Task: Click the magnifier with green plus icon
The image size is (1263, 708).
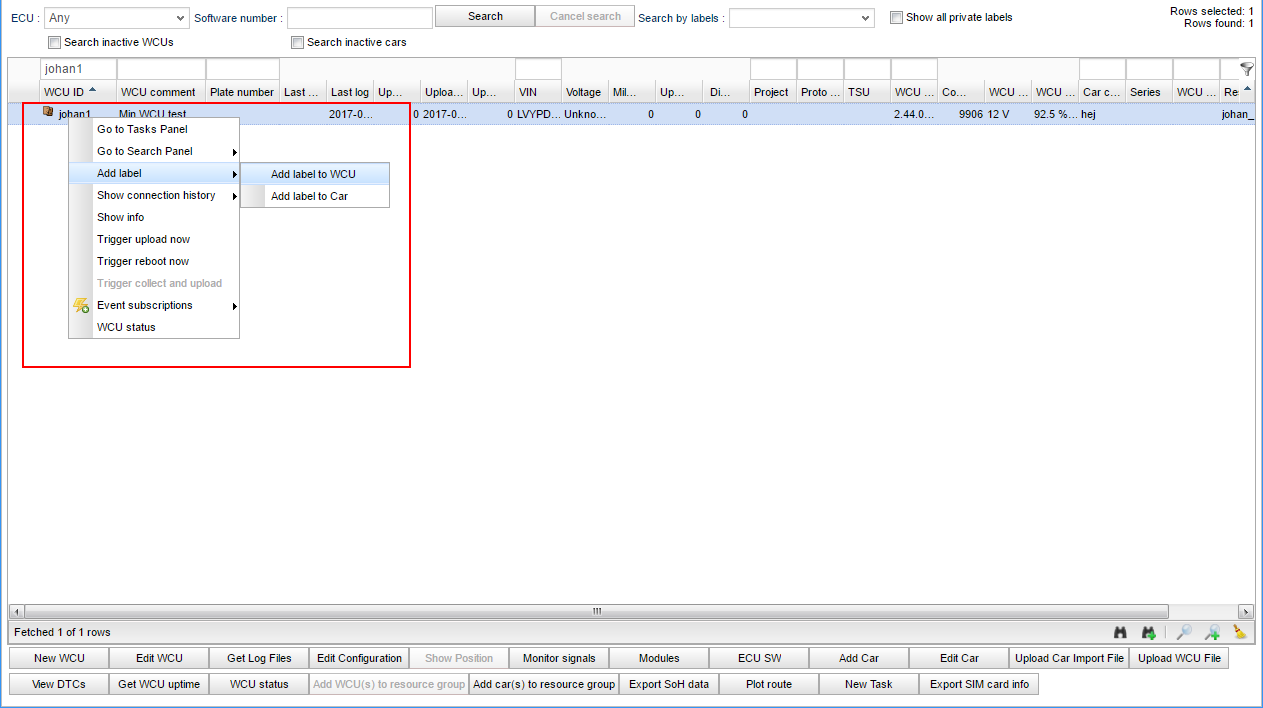Action: tap(1212, 632)
